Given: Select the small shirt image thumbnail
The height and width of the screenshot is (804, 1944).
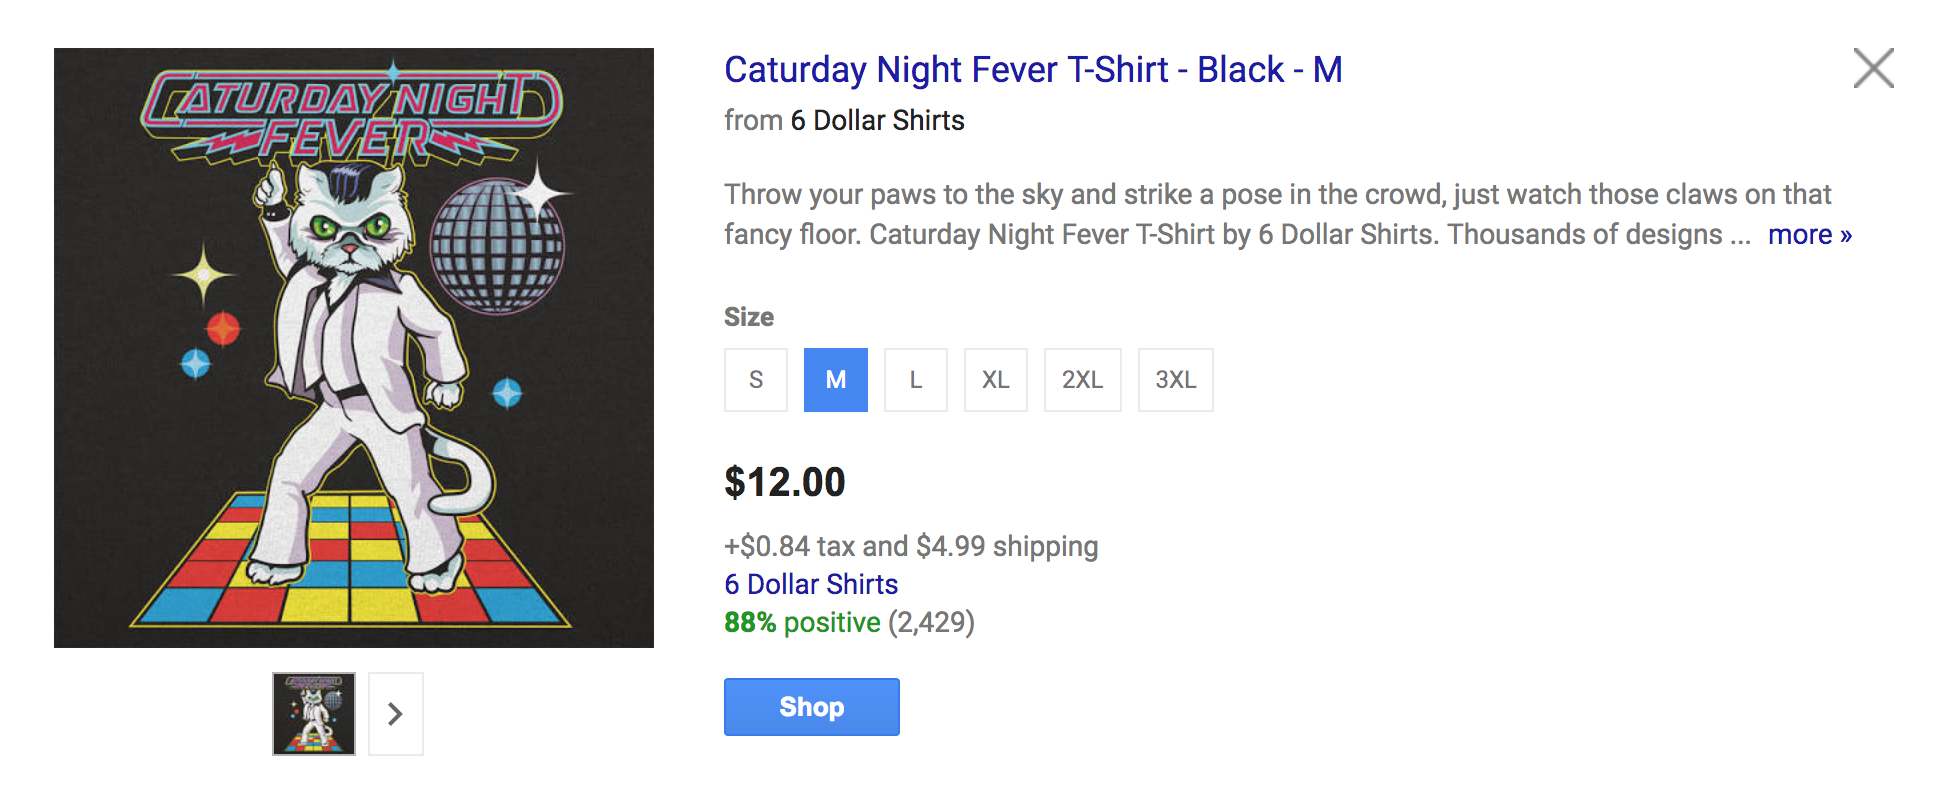Looking at the screenshot, I should click(314, 714).
